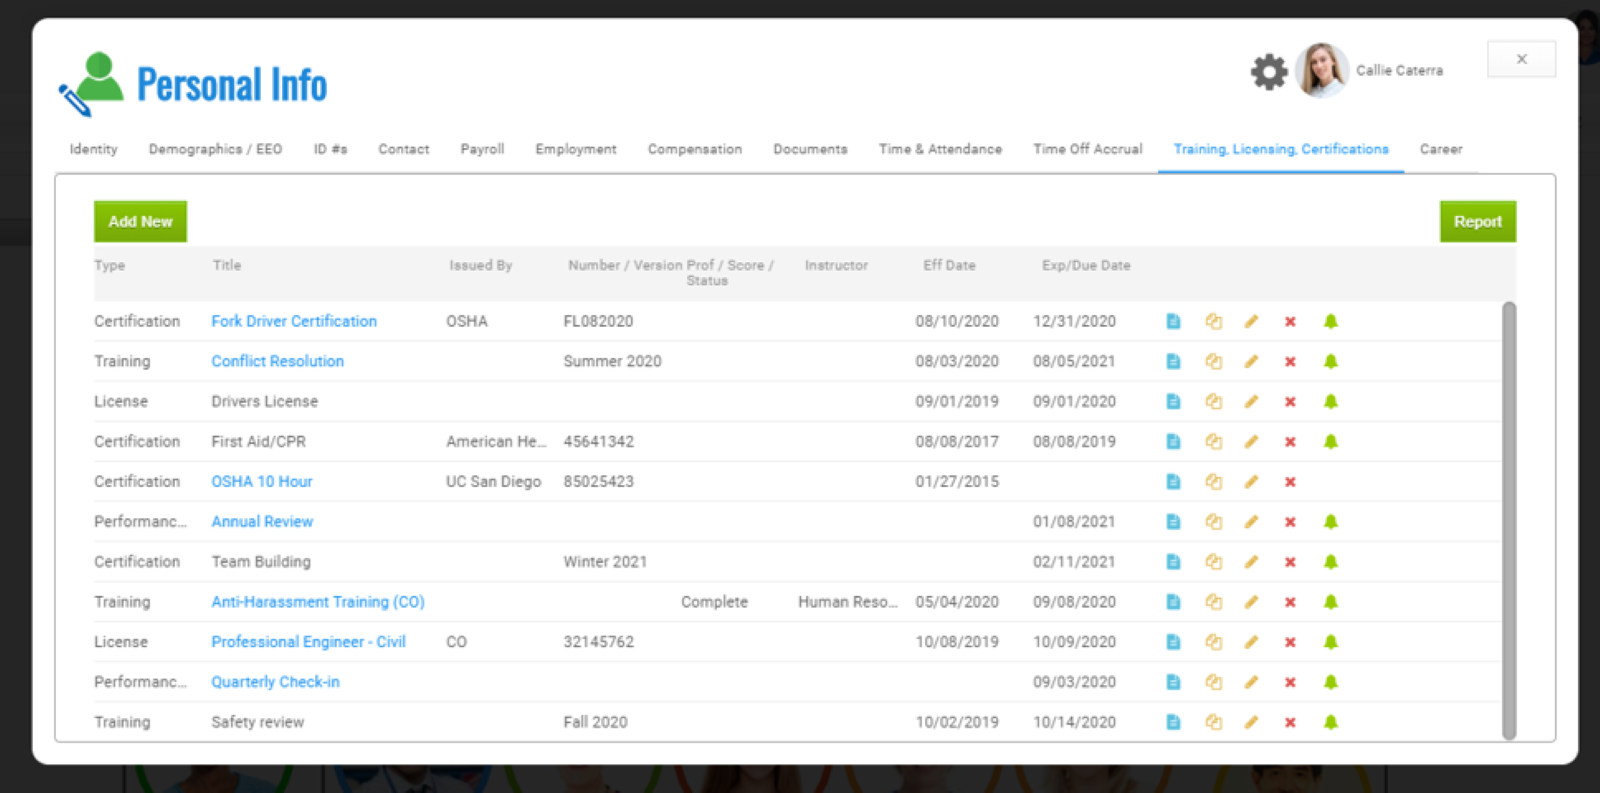This screenshot has width=1600, height=793.
Task: Edit the Safety review training row
Action: [x=1251, y=721]
